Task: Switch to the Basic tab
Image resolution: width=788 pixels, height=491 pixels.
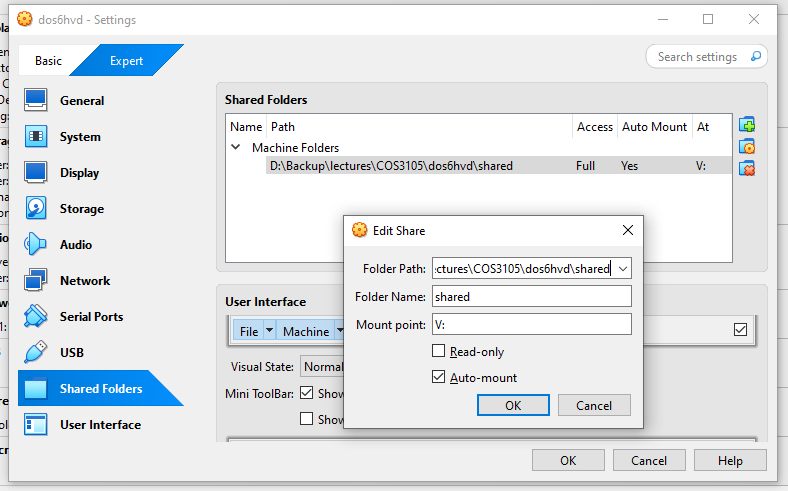Action: coord(48,61)
